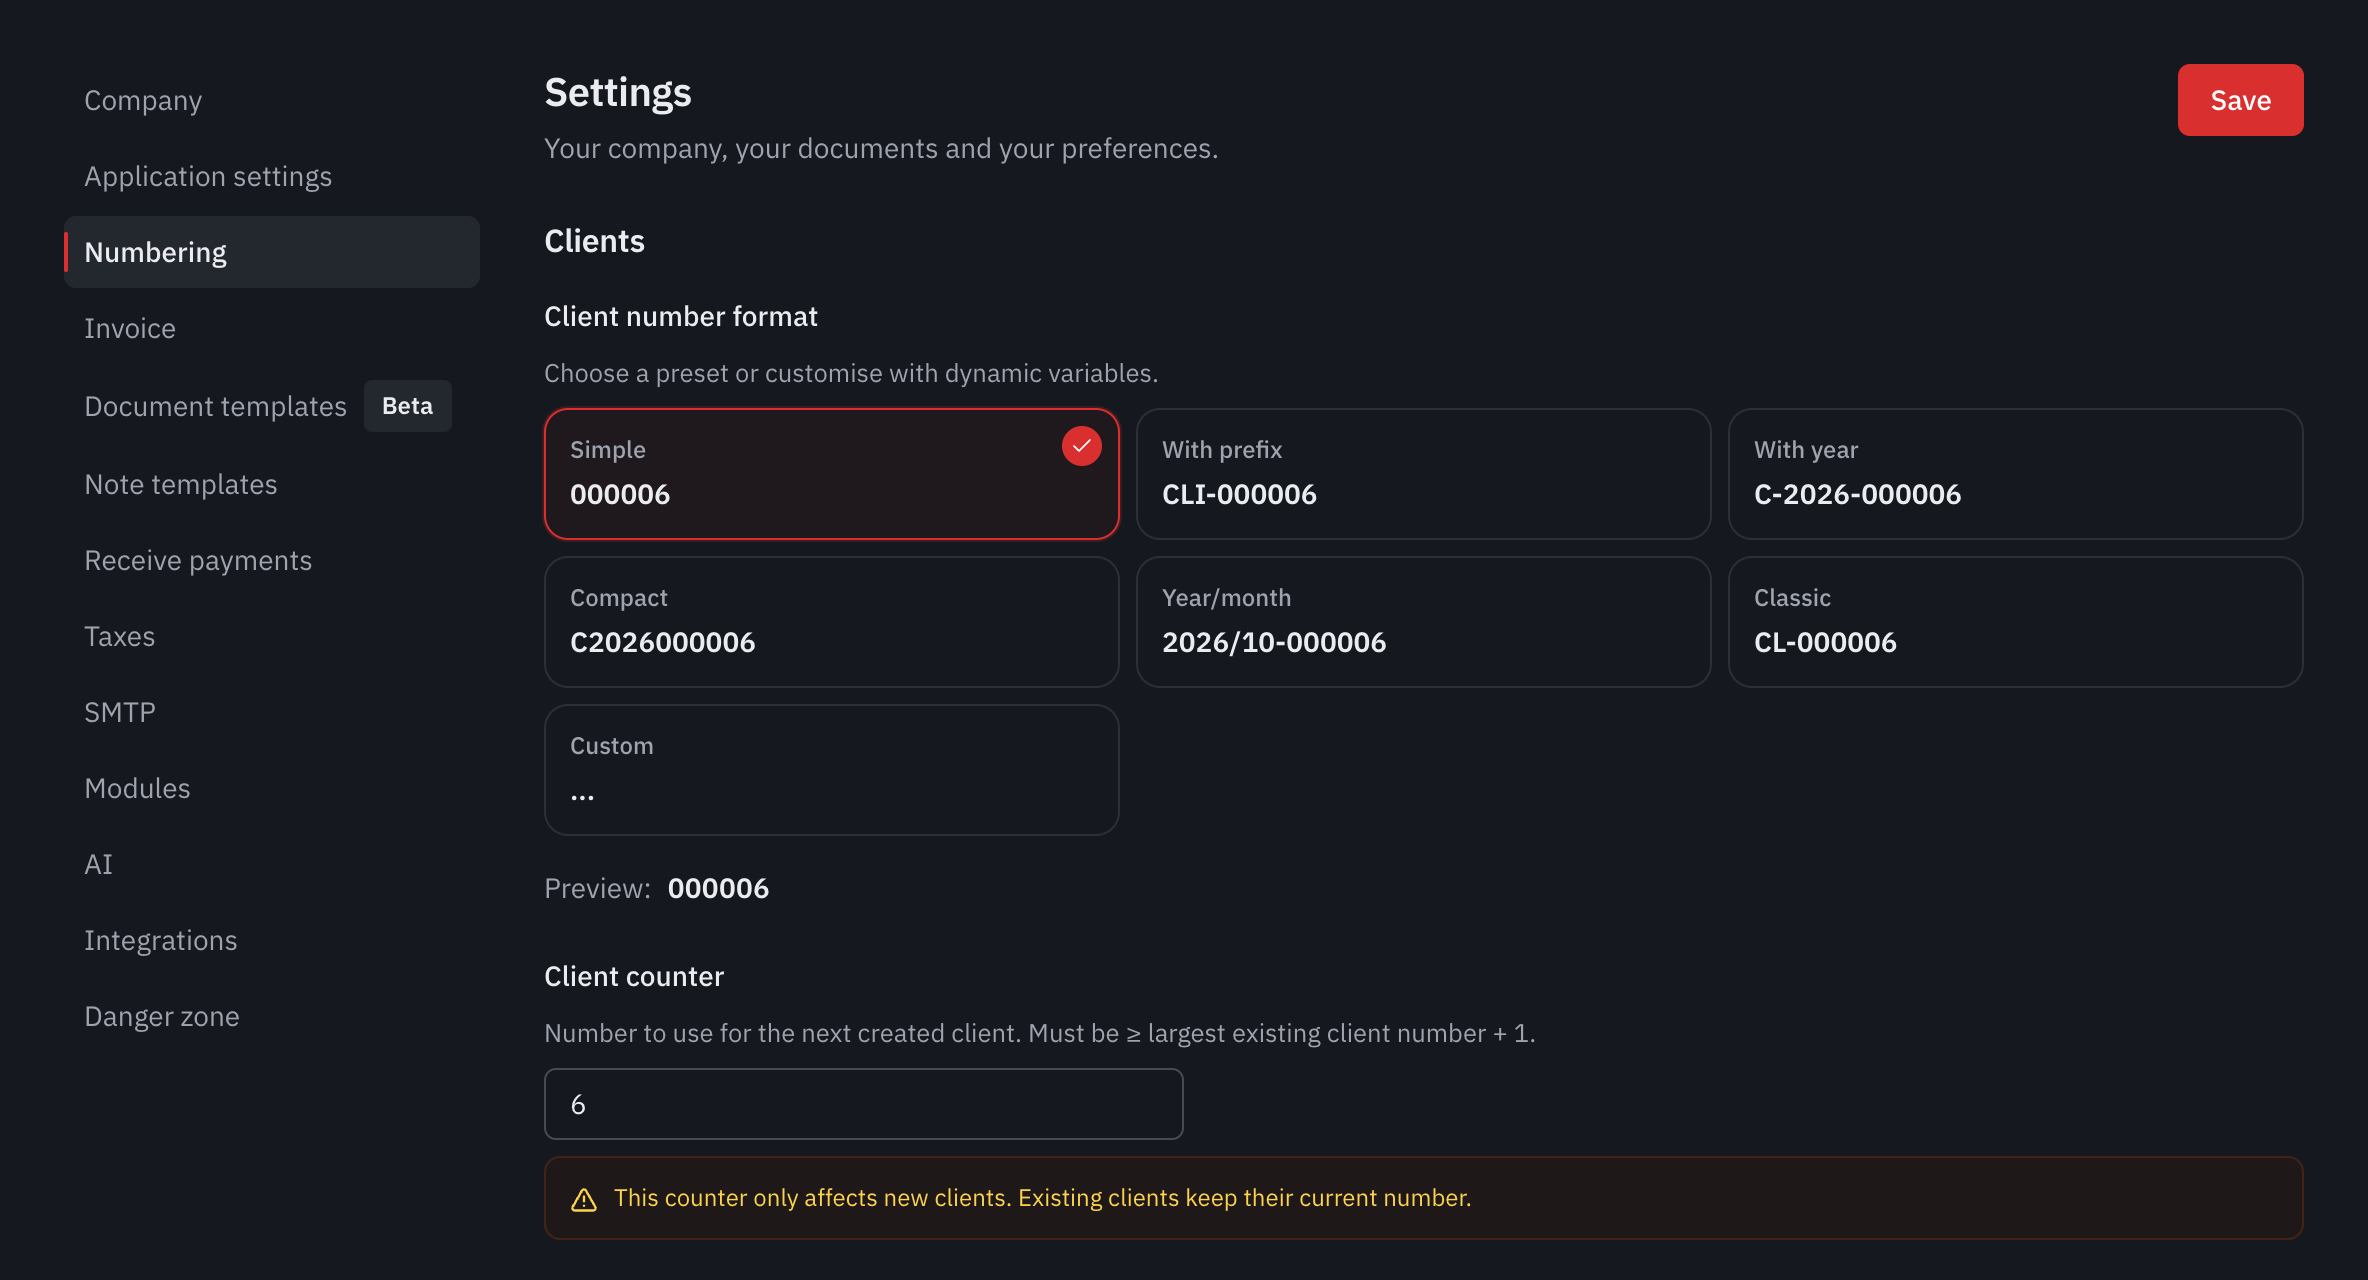Click the Beta badge next to Document templates
Image resolution: width=2368 pixels, height=1280 pixels.
[x=407, y=406]
